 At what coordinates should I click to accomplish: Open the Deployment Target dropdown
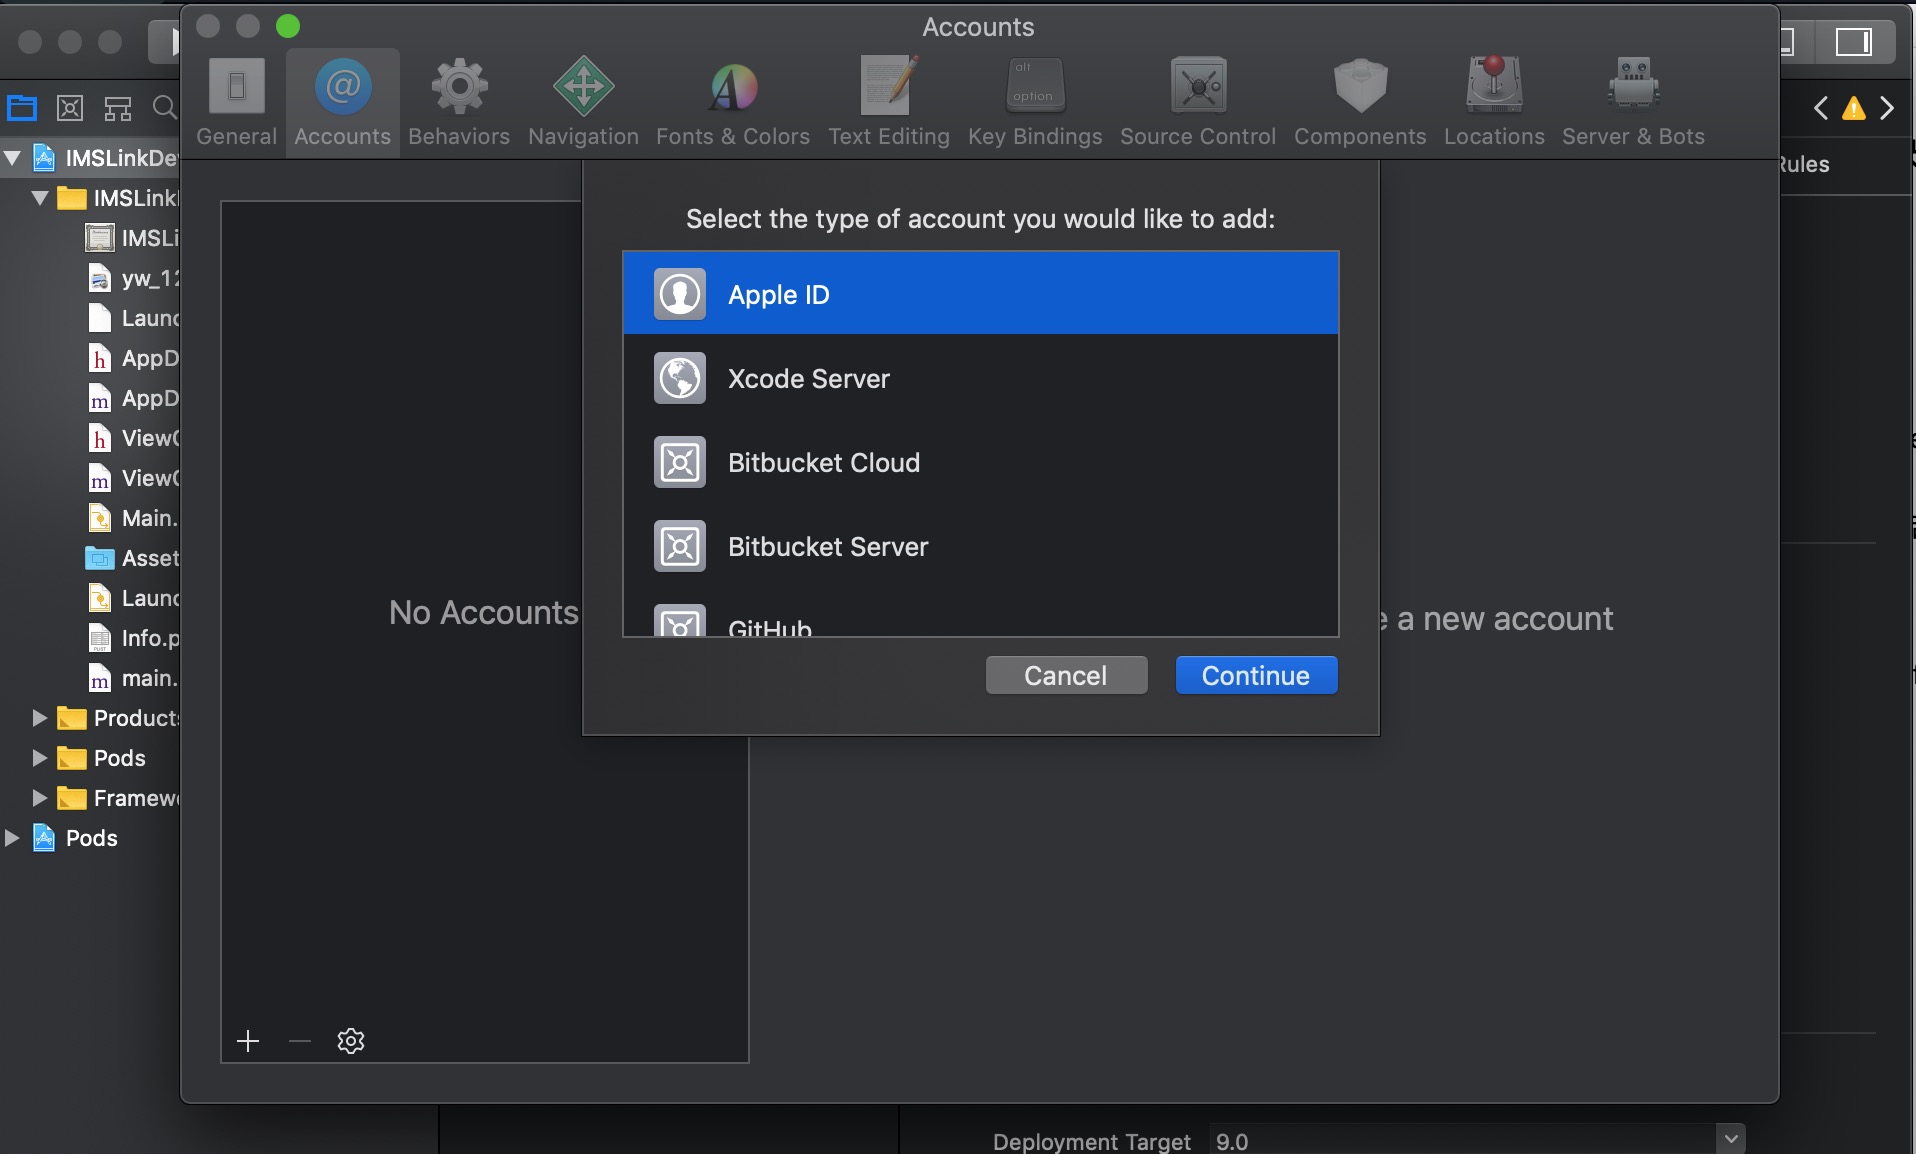pos(1731,1139)
